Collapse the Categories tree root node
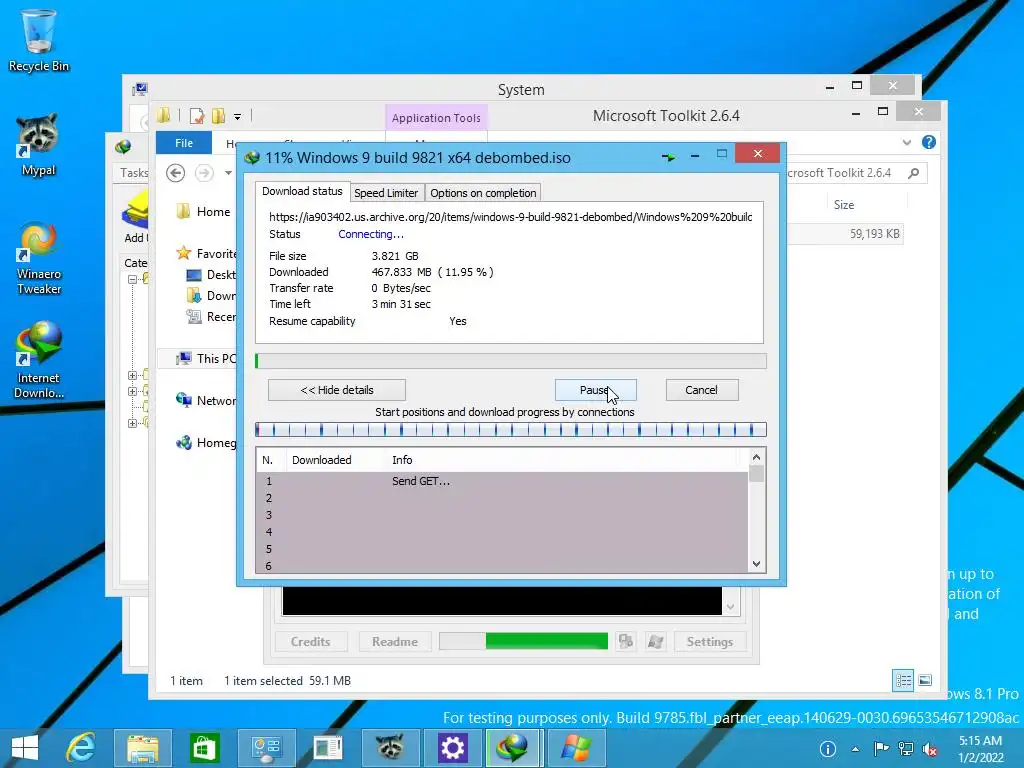The image size is (1024, 768). pyautogui.click(x=132, y=279)
